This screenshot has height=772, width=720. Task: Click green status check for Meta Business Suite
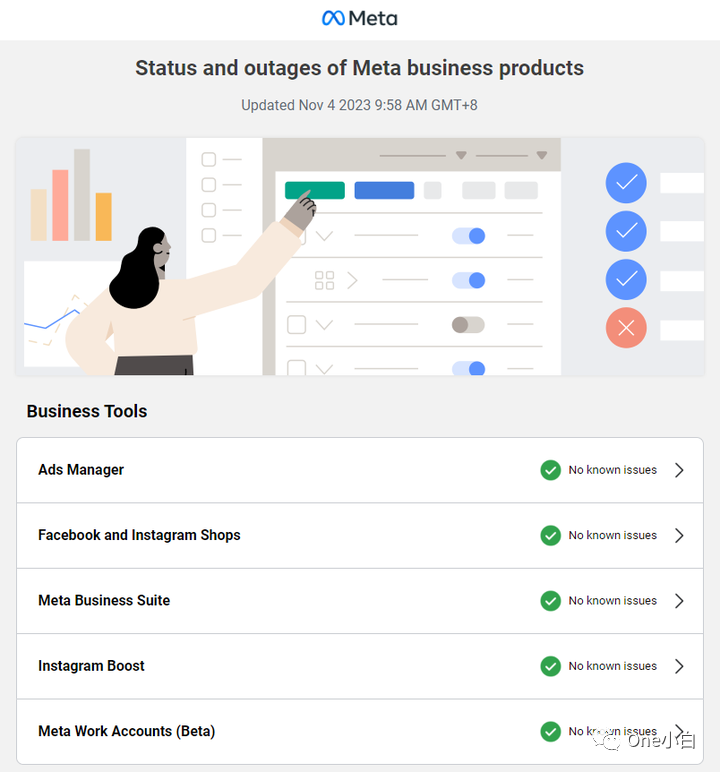click(x=551, y=601)
